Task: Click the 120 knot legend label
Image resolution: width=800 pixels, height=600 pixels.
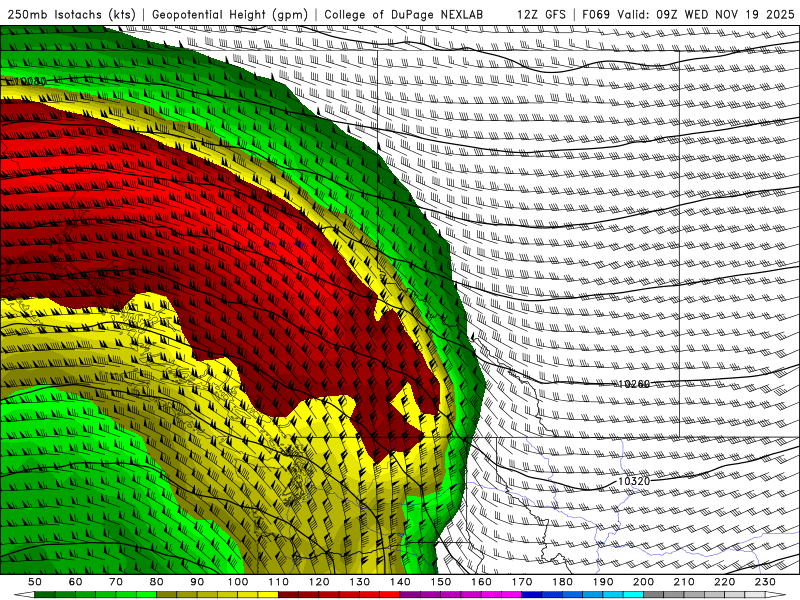Action: (319, 582)
